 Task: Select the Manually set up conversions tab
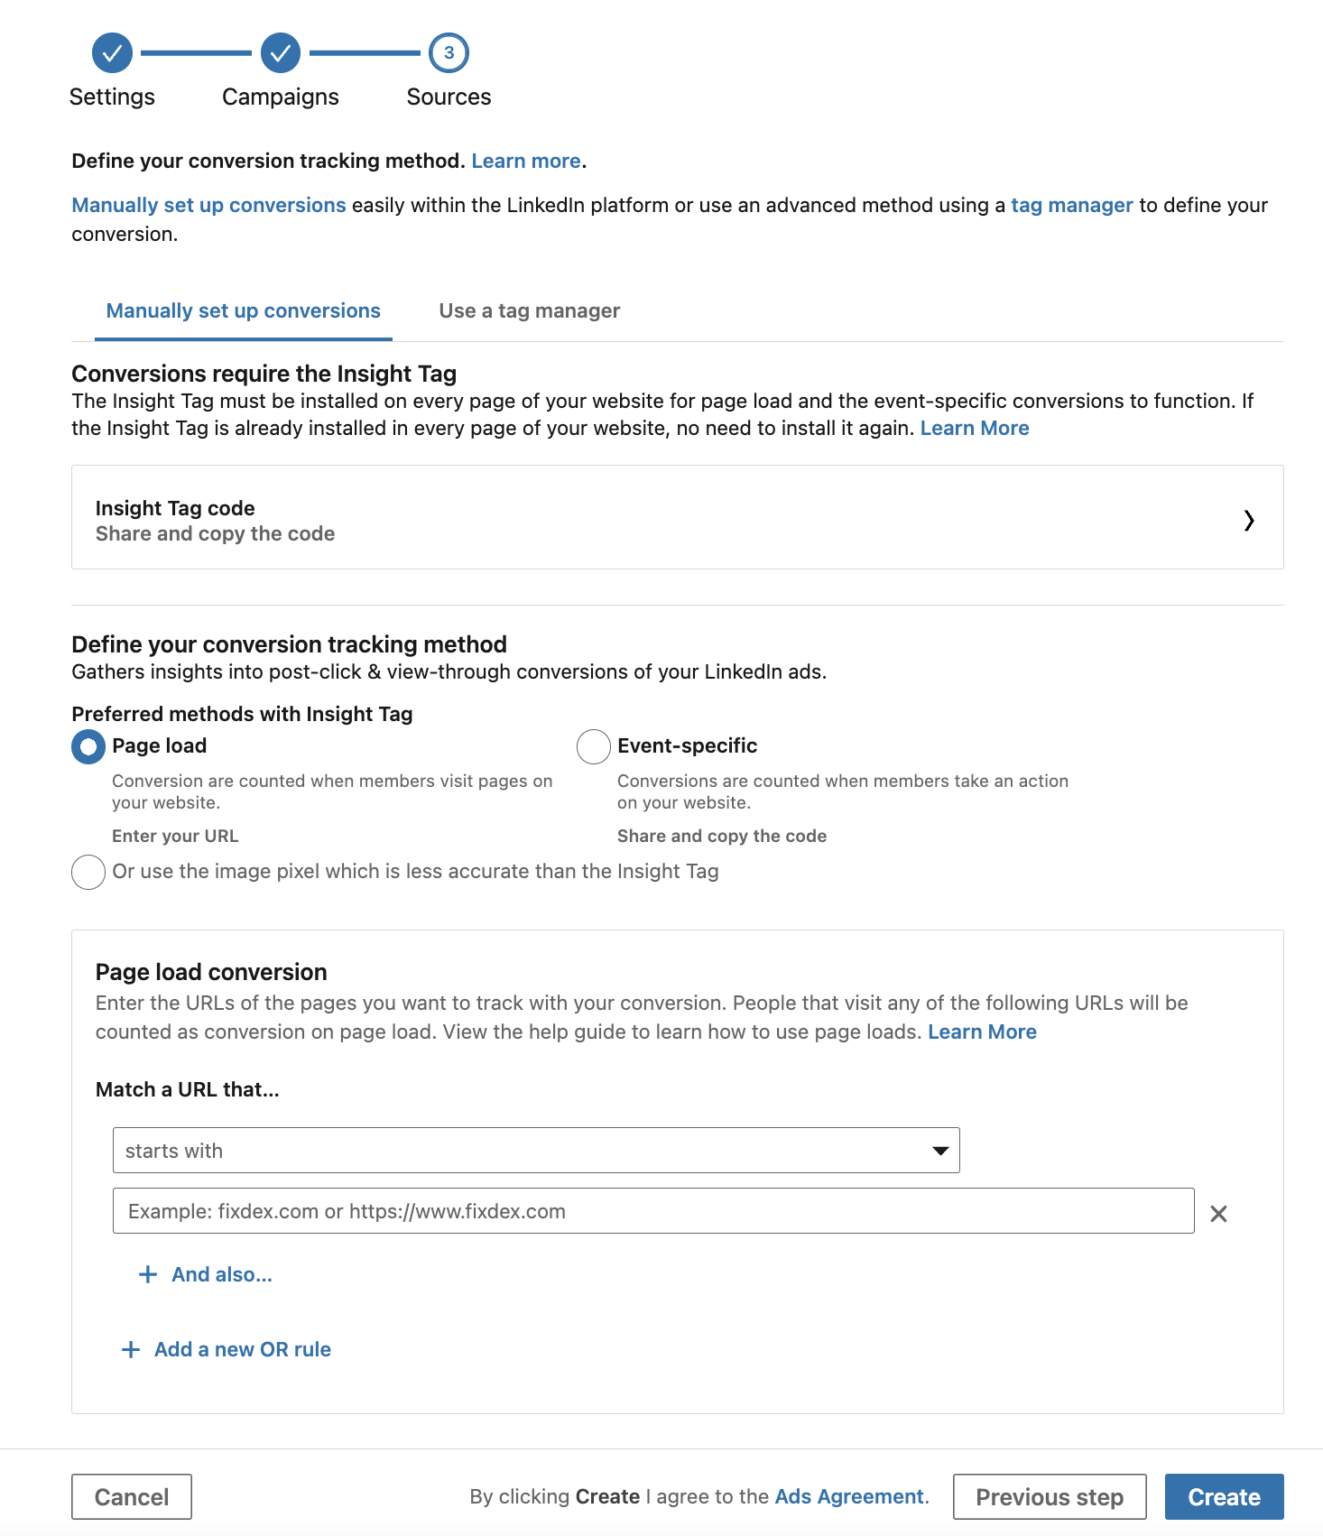(241, 311)
